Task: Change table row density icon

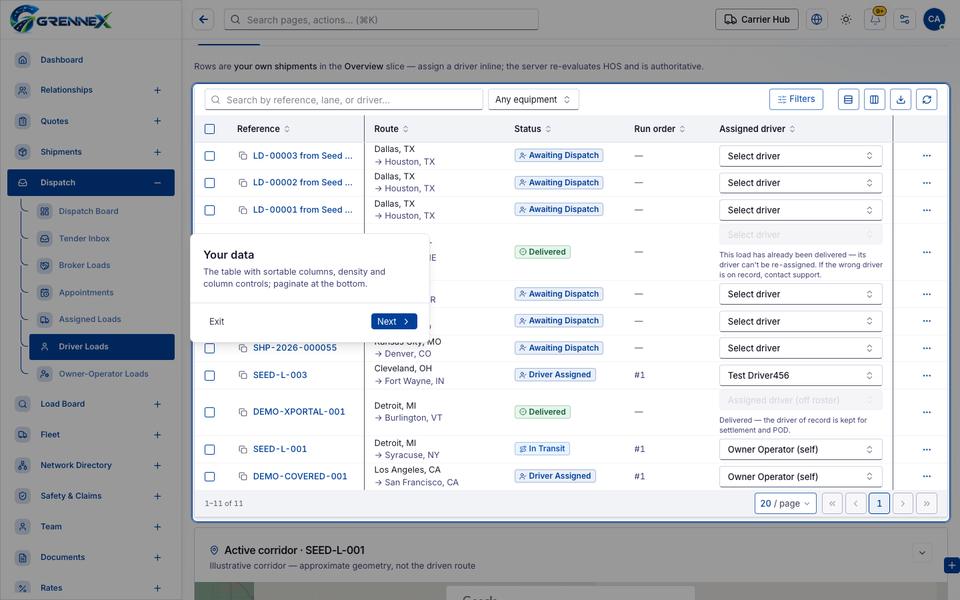Action: pyautogui.click(x=848, y=99)
